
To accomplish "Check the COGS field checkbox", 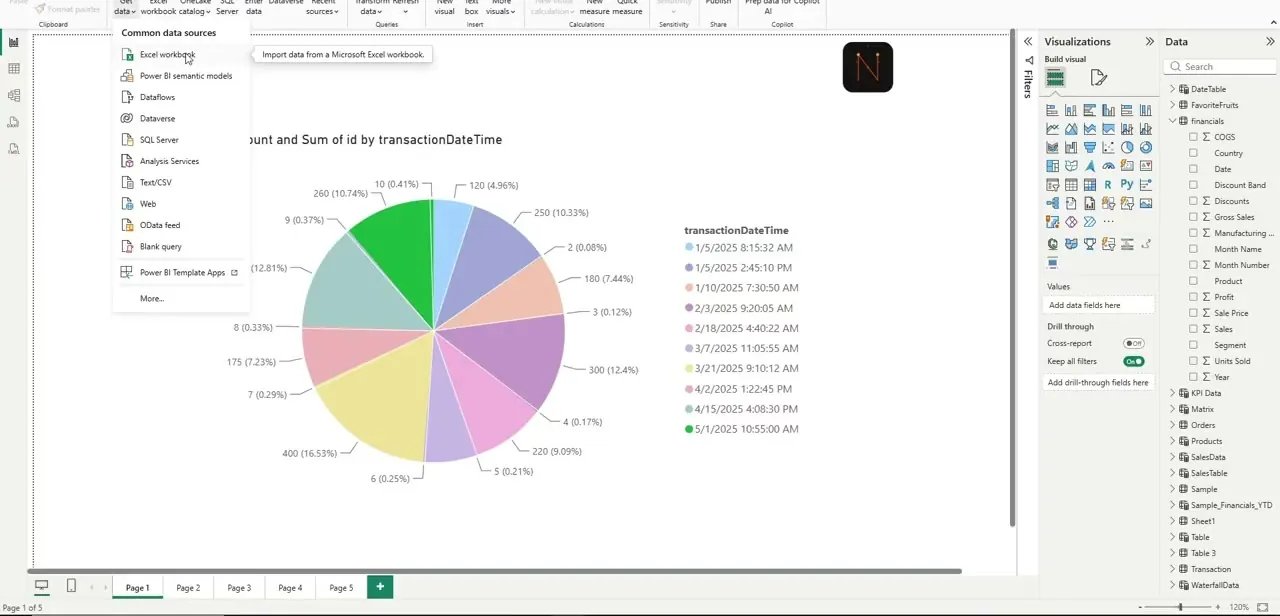I will (x=1193, y=137).
